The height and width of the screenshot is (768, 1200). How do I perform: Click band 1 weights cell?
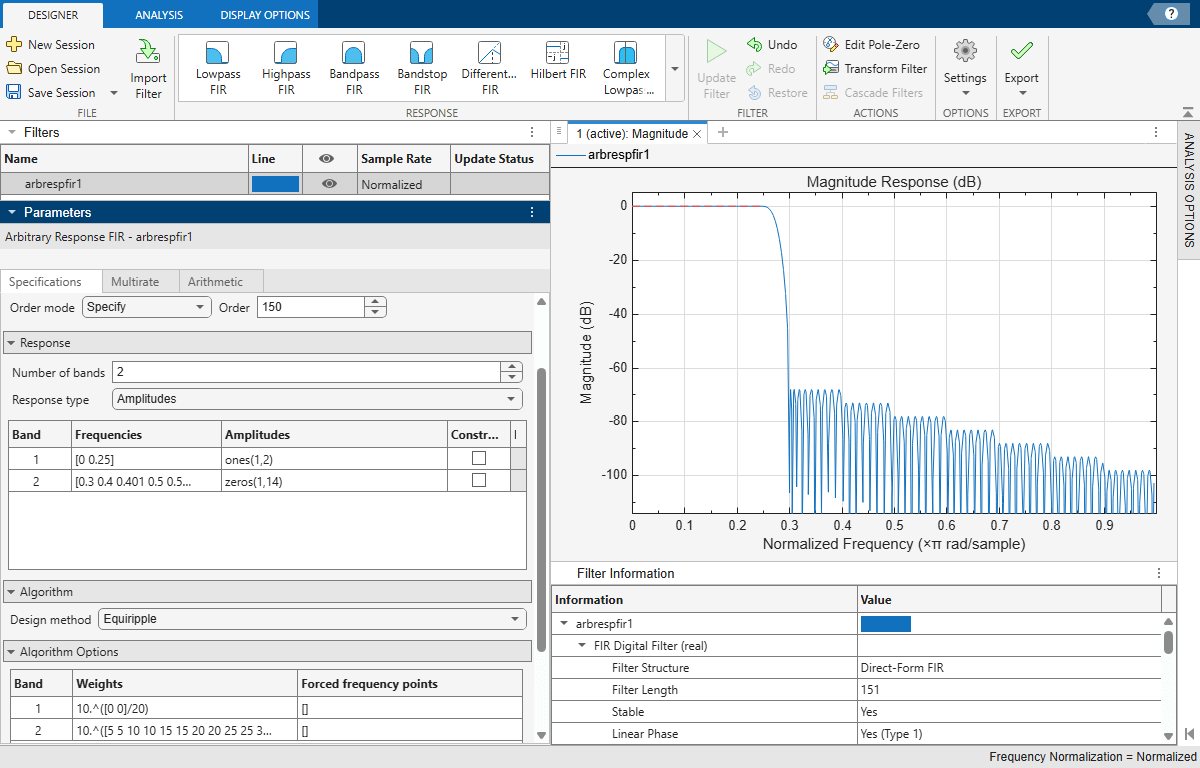pos(186,709)
